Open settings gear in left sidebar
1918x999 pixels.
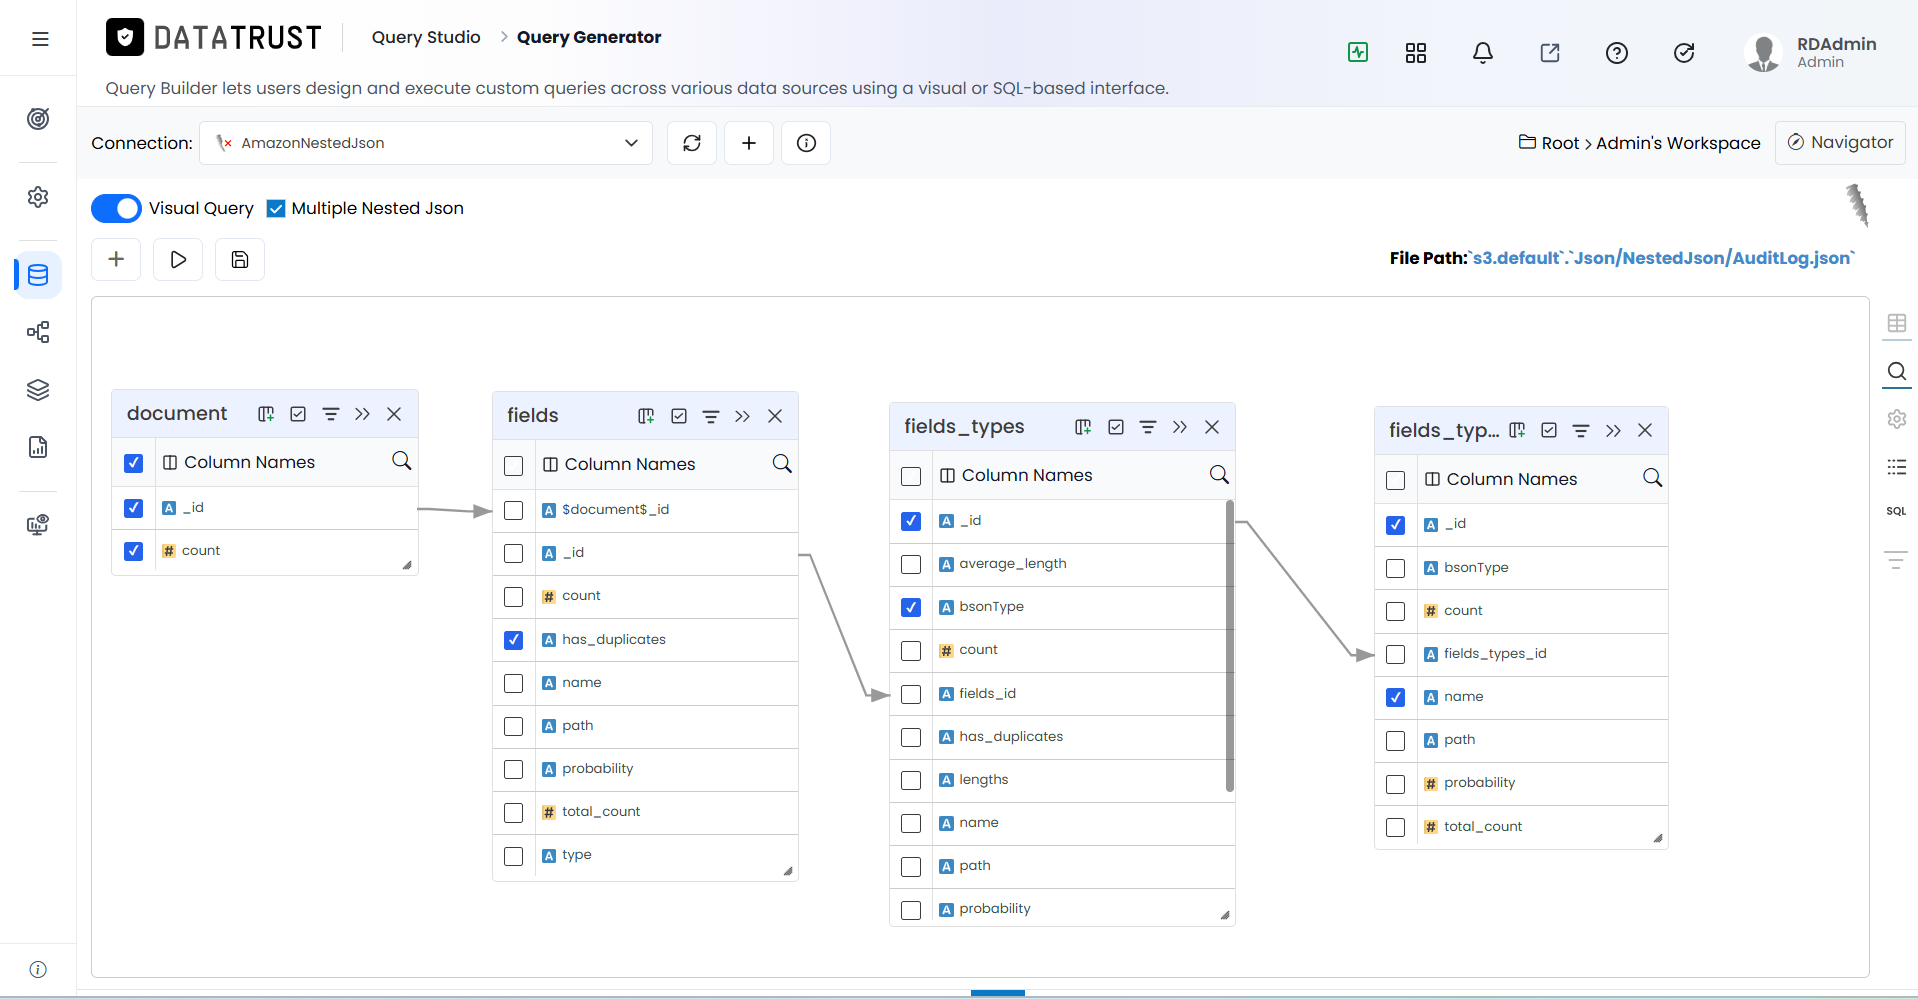(38, 197)
